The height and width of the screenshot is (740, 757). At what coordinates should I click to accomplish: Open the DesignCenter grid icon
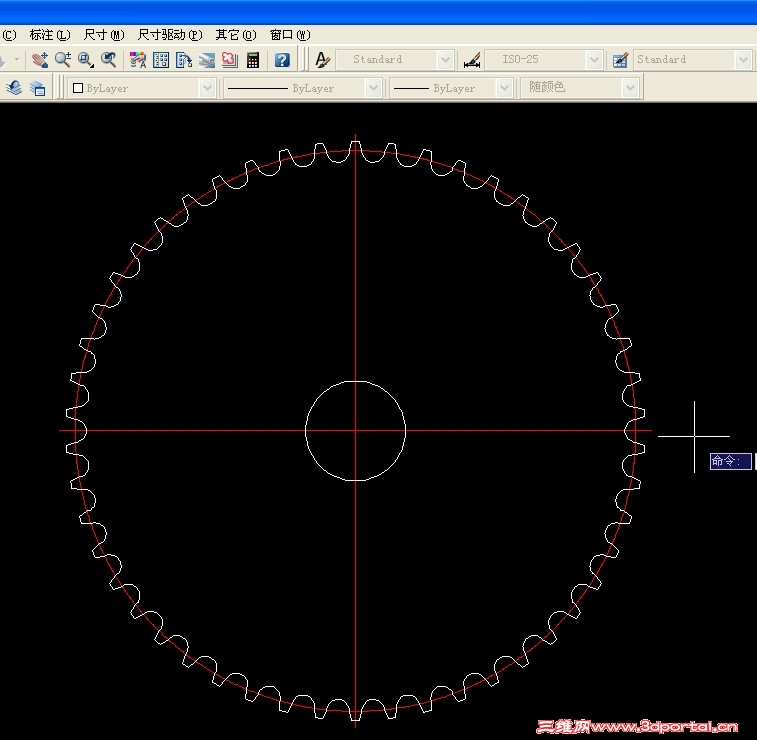point(161,60)
